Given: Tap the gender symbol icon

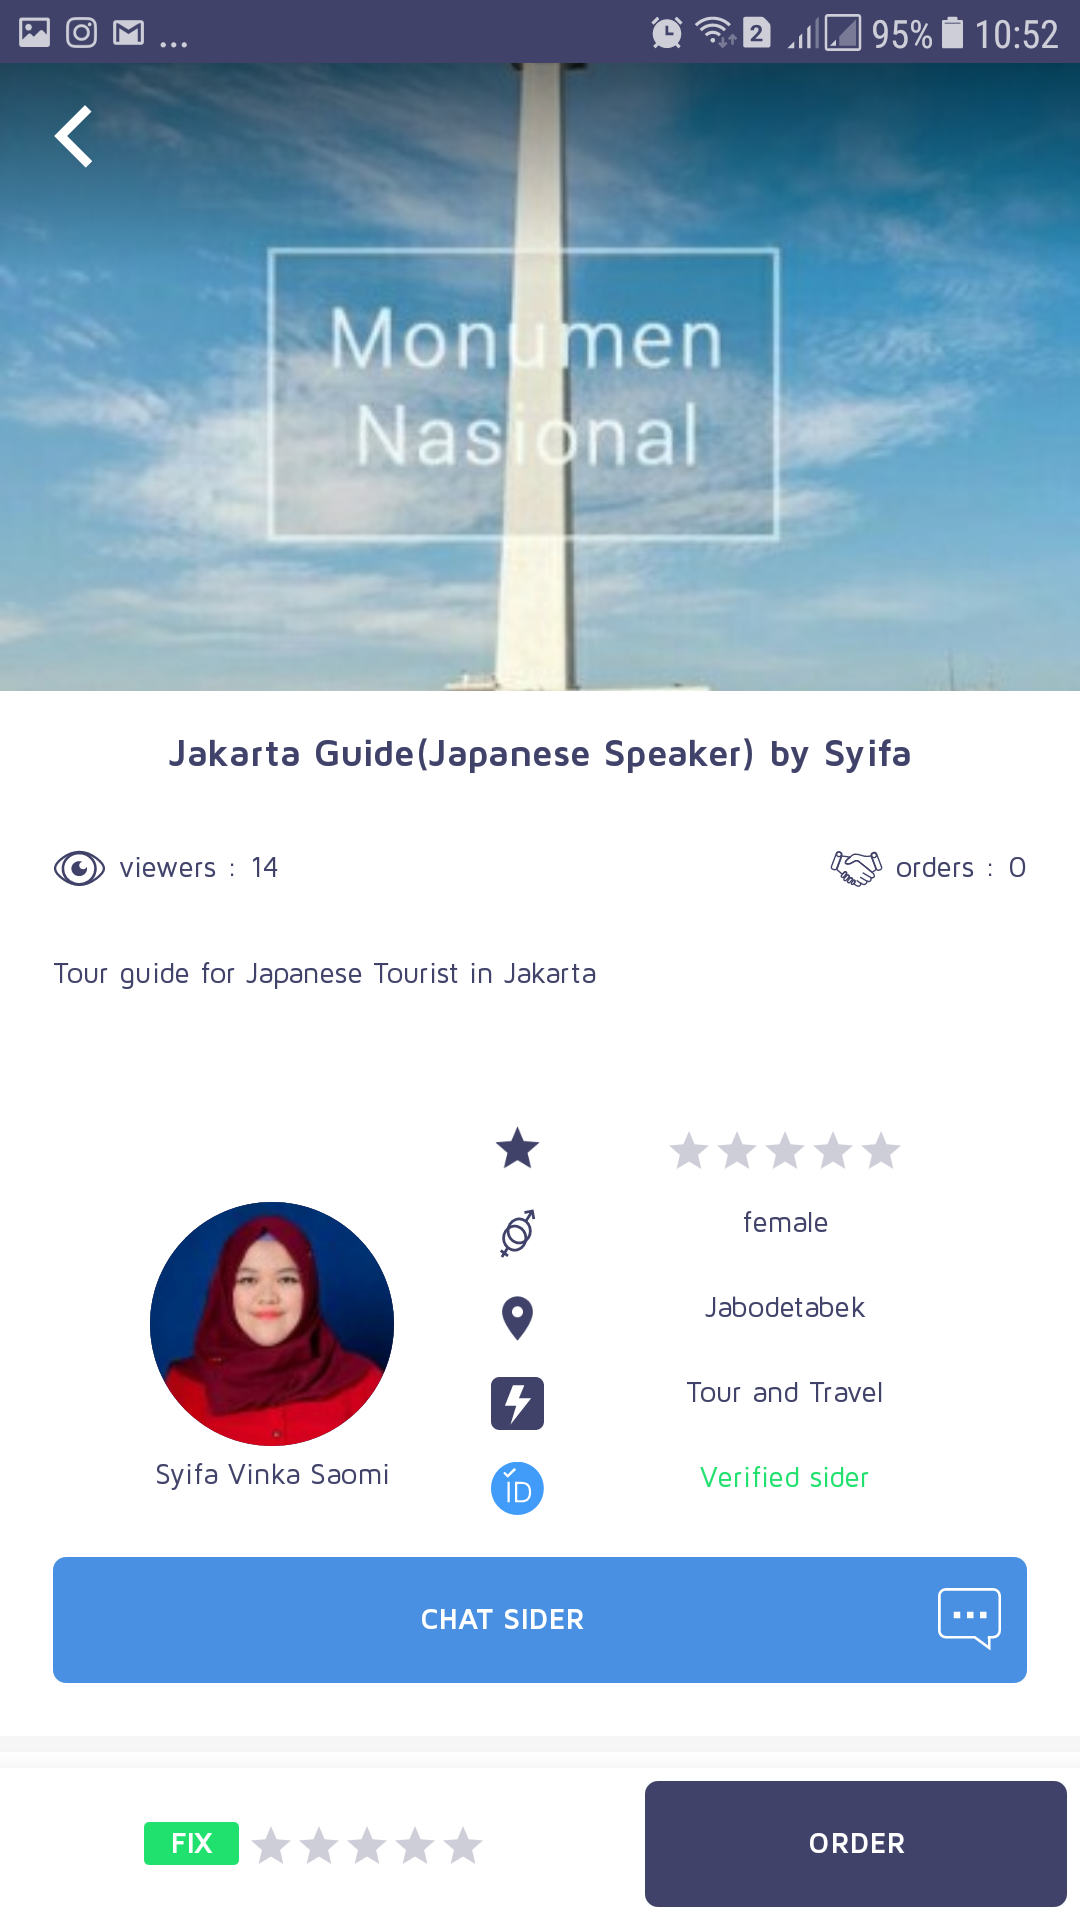Looking at the screenshot, I should pyautogui.click(x=517, y=1233).
